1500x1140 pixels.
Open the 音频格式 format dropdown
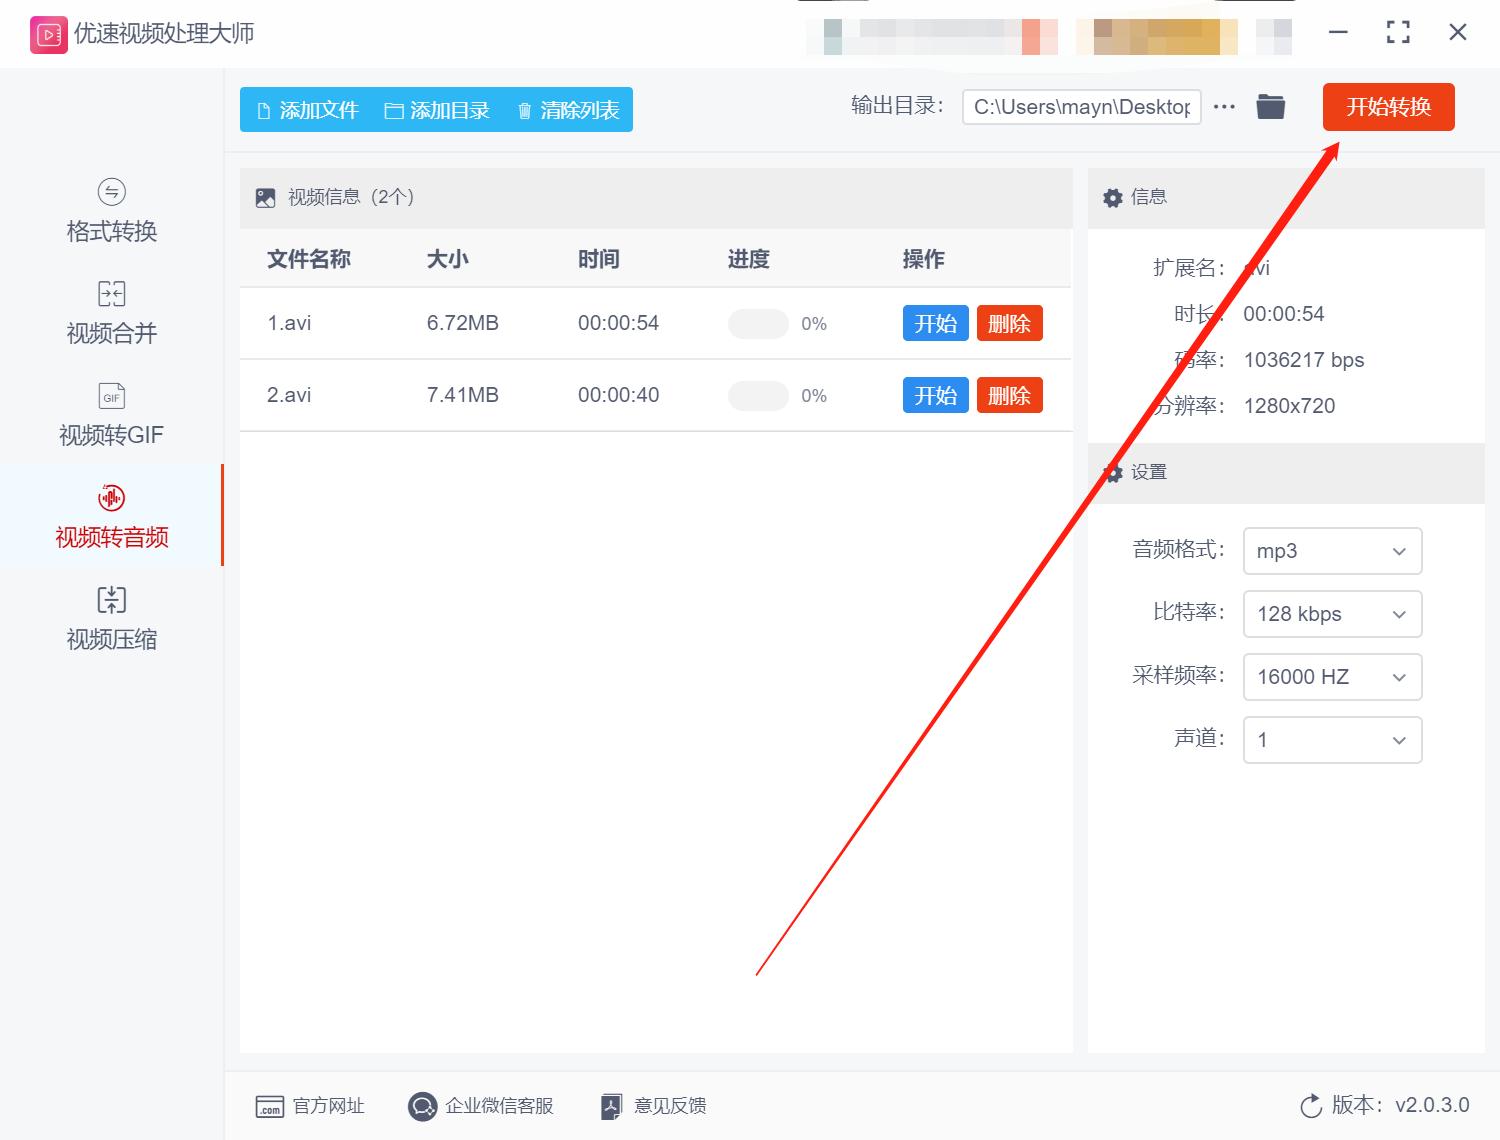[x=1332, y=551]
